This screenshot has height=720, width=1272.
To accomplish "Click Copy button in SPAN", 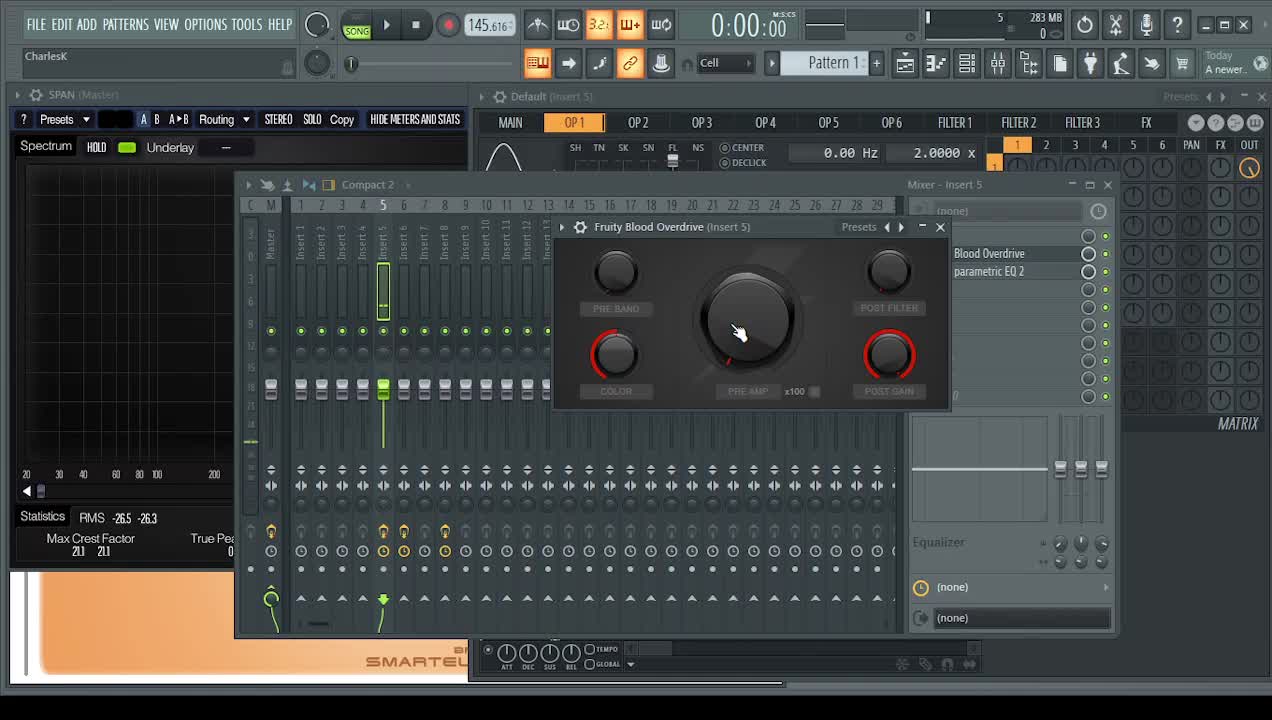I will tap(342, 119).
